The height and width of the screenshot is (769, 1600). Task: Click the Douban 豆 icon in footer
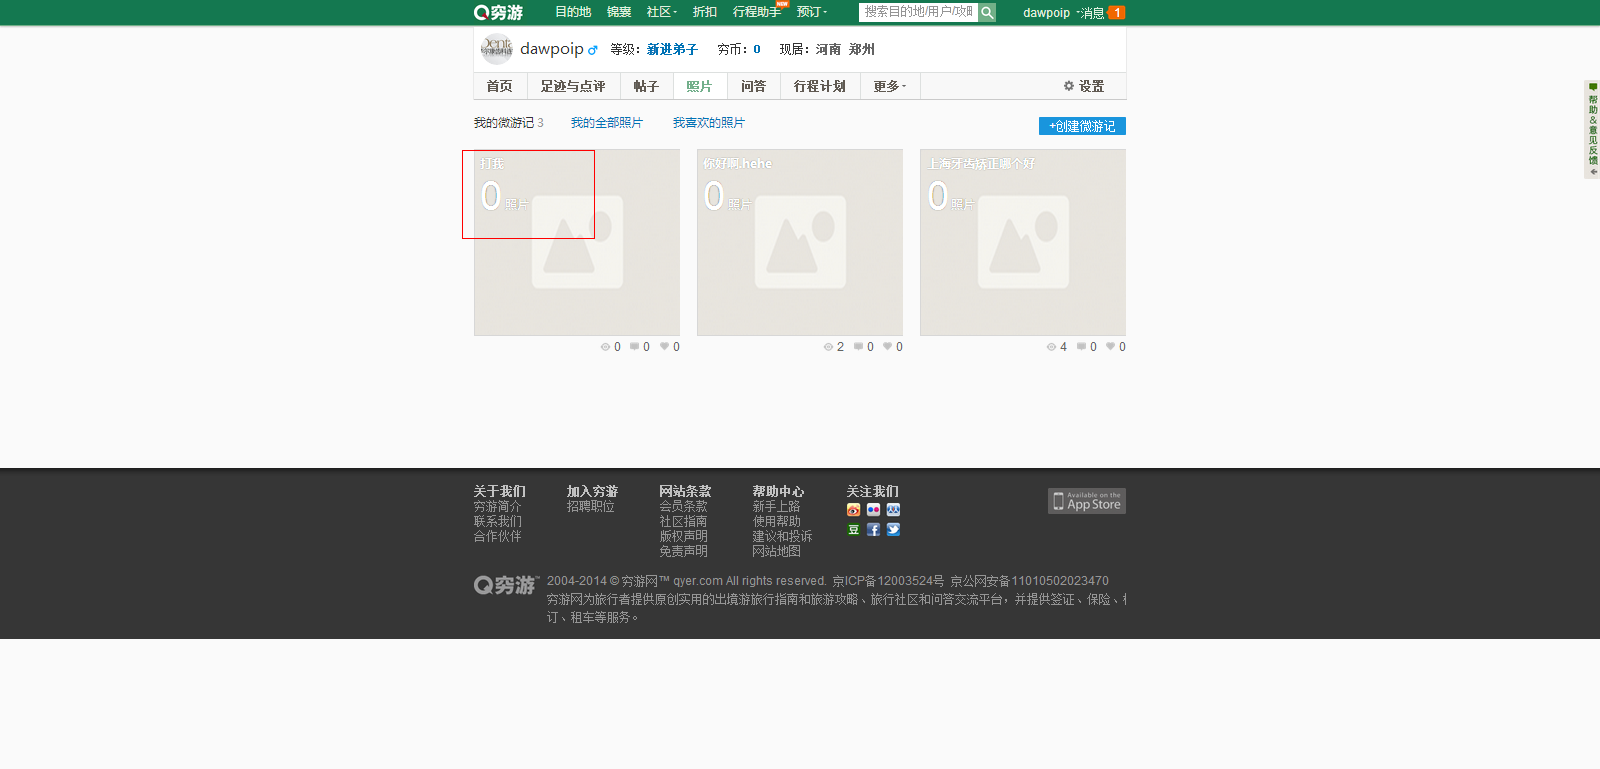coord(853,530)
